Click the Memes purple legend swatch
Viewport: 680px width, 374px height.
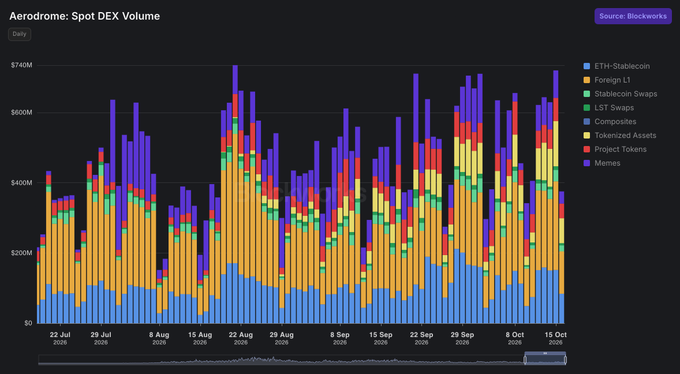pos(587,164)
